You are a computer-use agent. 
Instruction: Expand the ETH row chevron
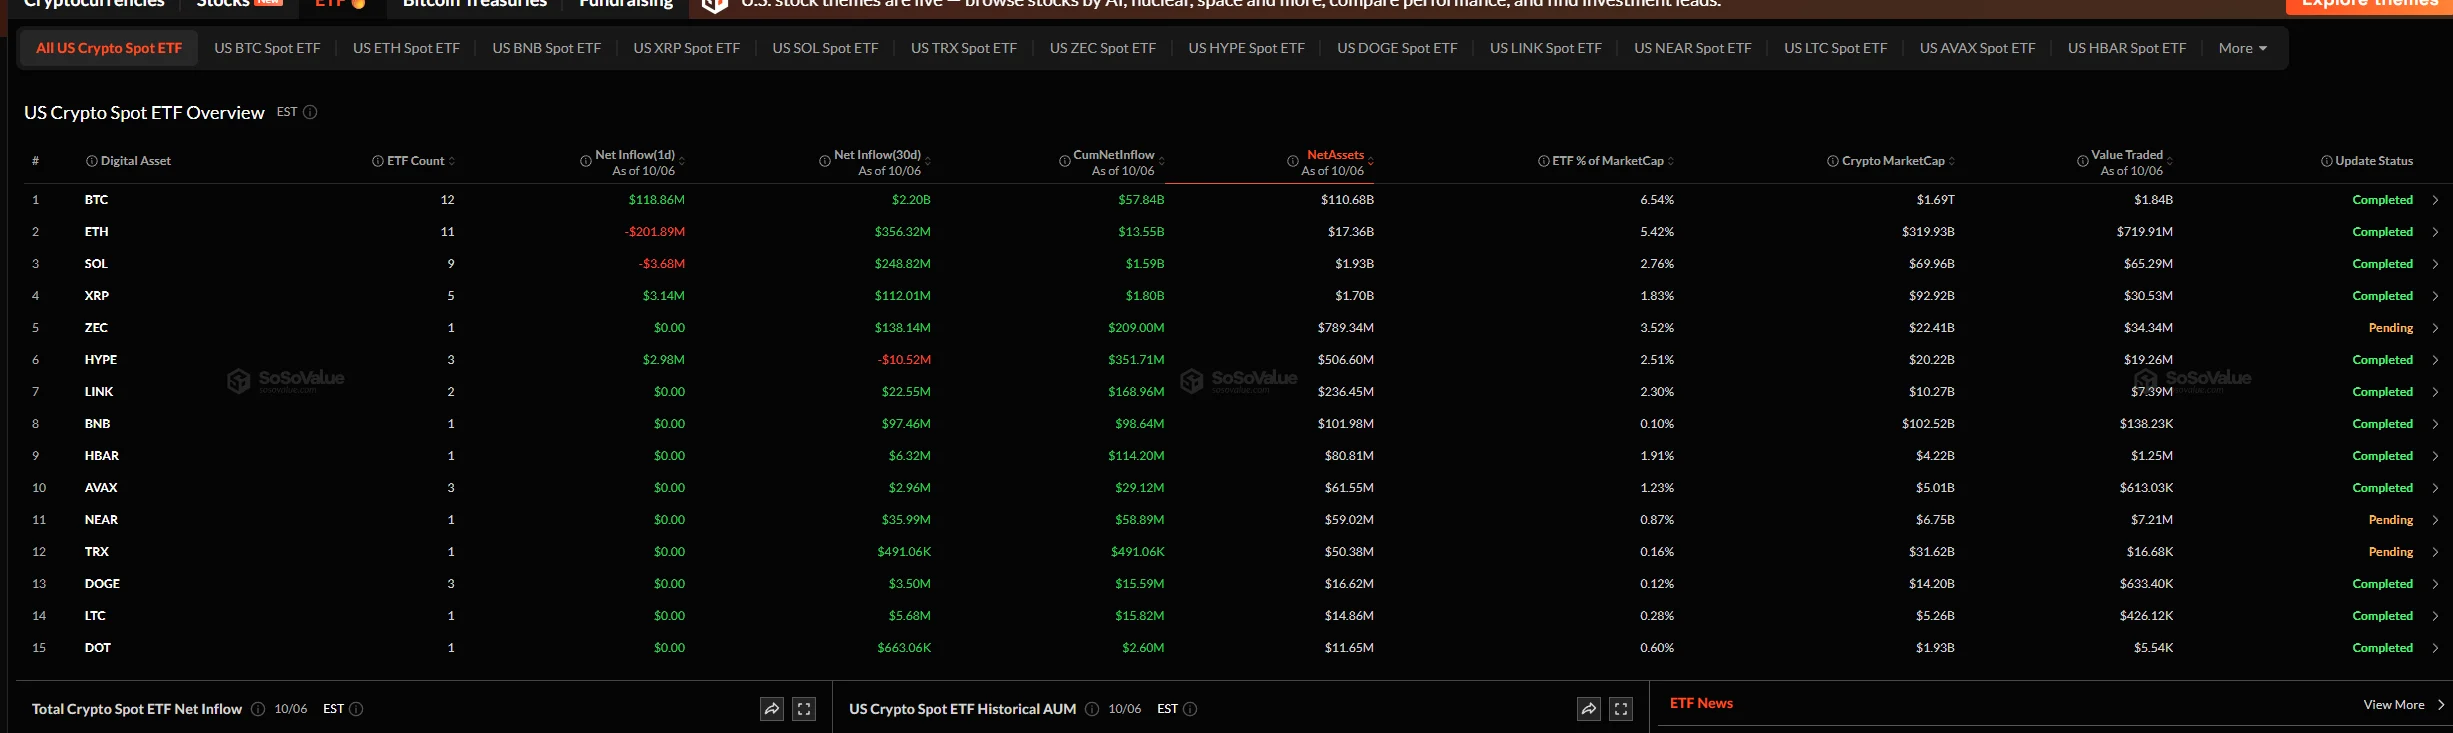[x=2435, y=232]
